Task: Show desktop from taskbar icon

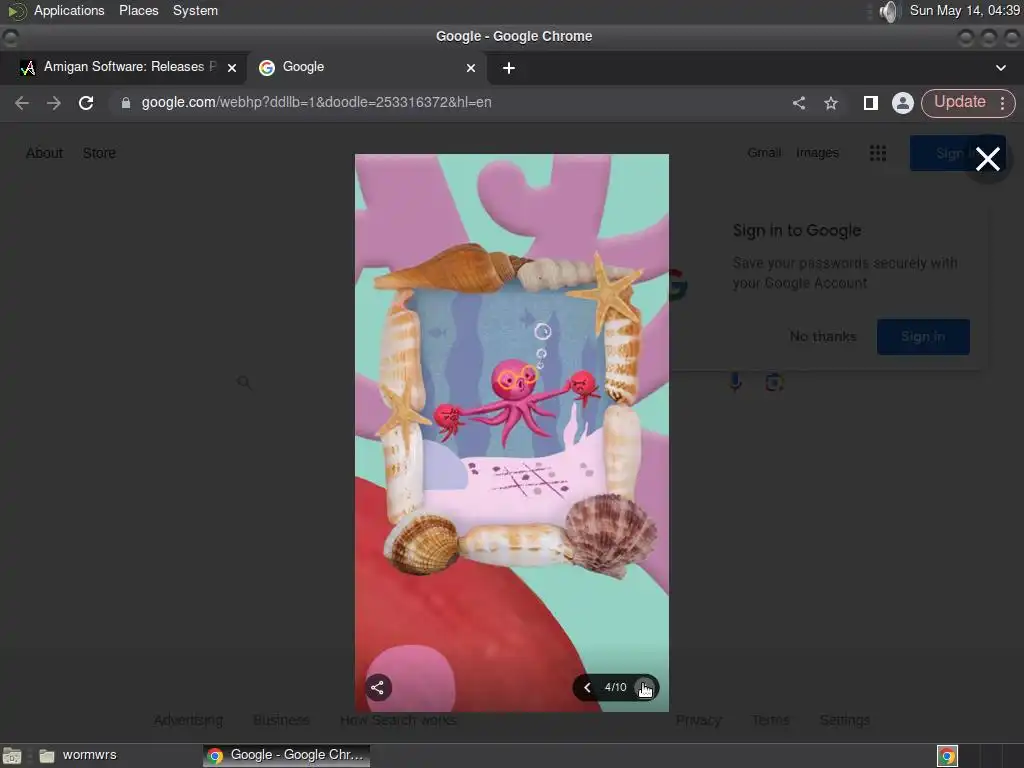Action: (12, 756)
